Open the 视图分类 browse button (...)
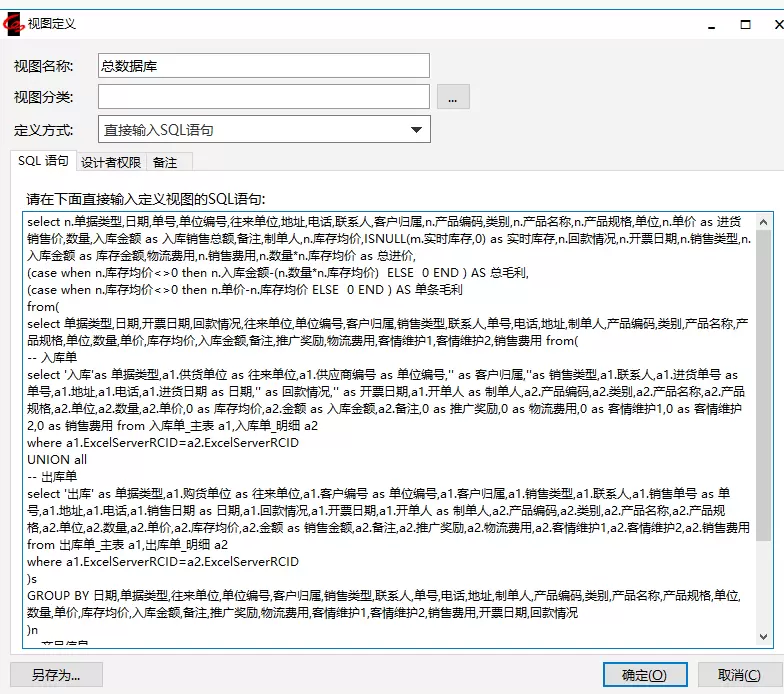 [x=452, y=97]
